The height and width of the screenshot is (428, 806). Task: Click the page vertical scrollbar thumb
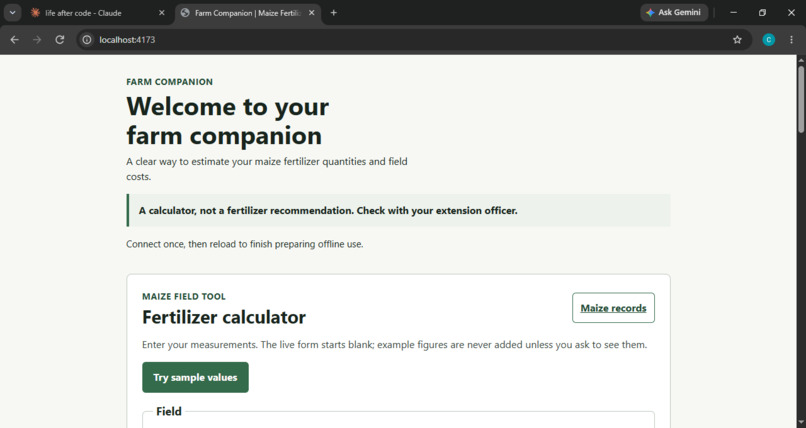coord(801,99)
